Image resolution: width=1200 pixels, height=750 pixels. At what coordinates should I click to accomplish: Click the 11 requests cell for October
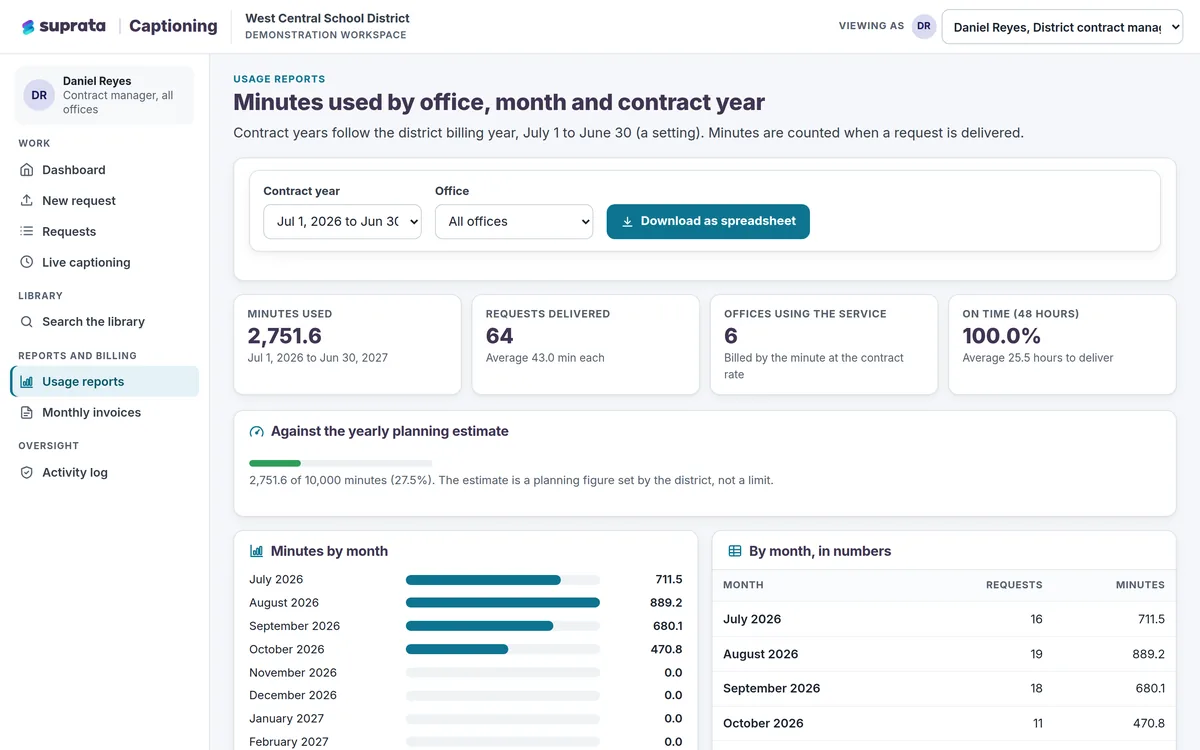1036,723
